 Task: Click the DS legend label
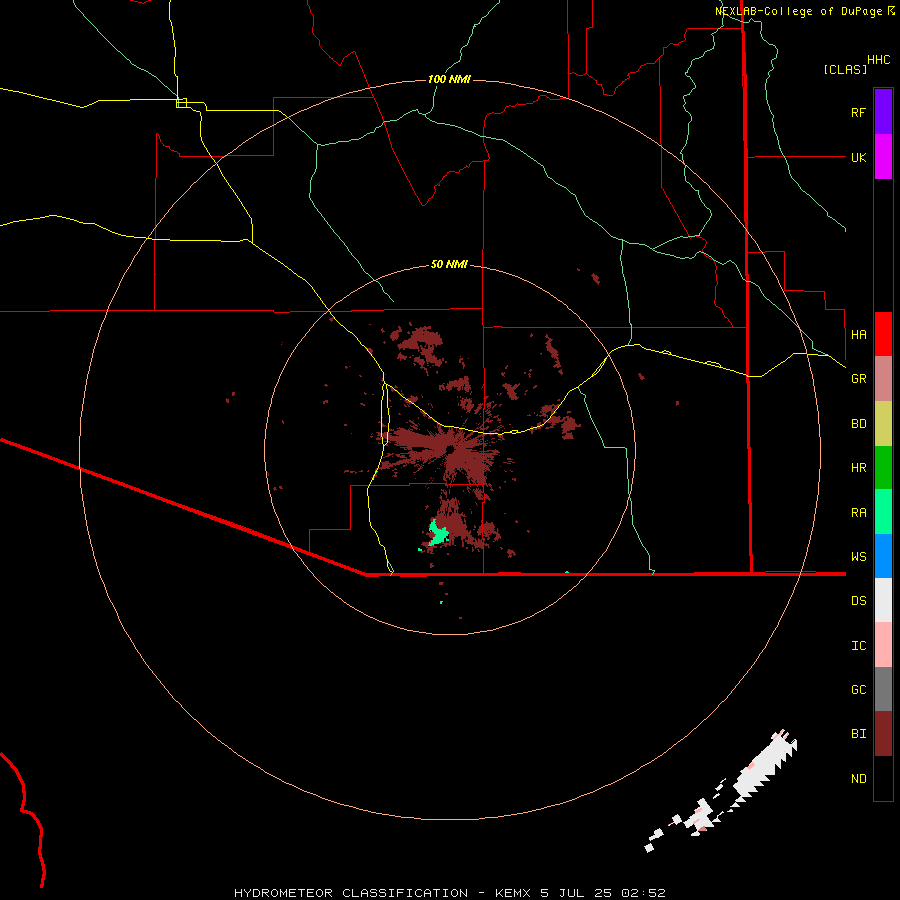(x=858, y=601)
